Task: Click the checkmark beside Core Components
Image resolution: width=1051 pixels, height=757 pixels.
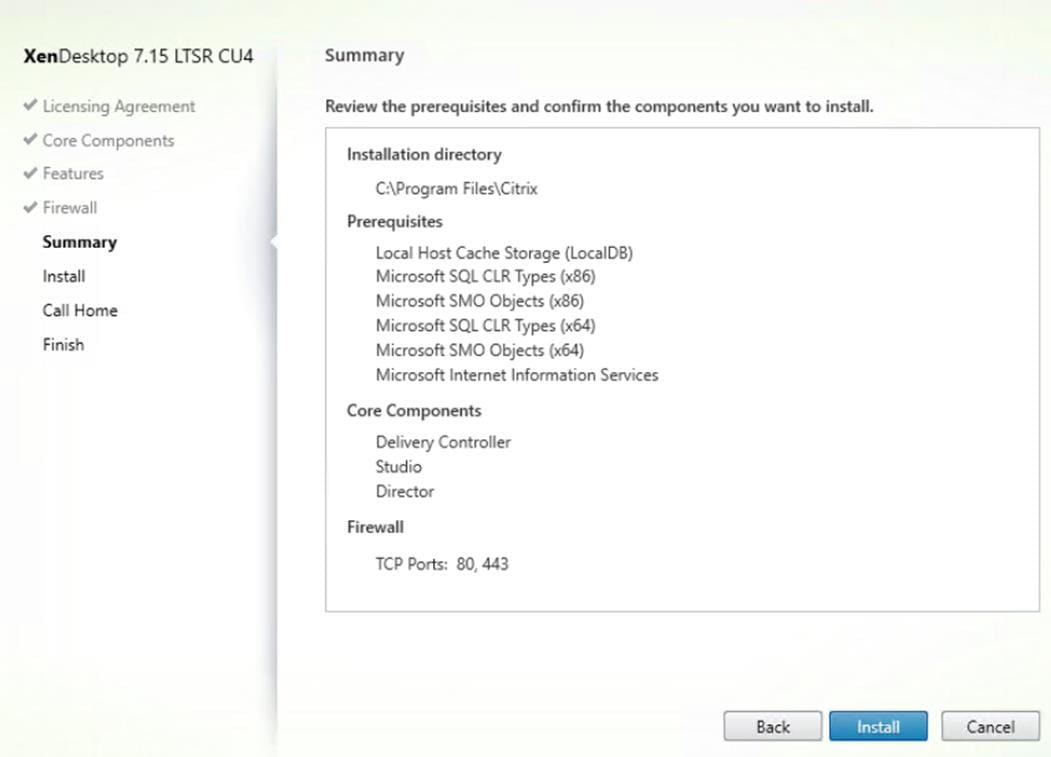Action: click(29, 139)
